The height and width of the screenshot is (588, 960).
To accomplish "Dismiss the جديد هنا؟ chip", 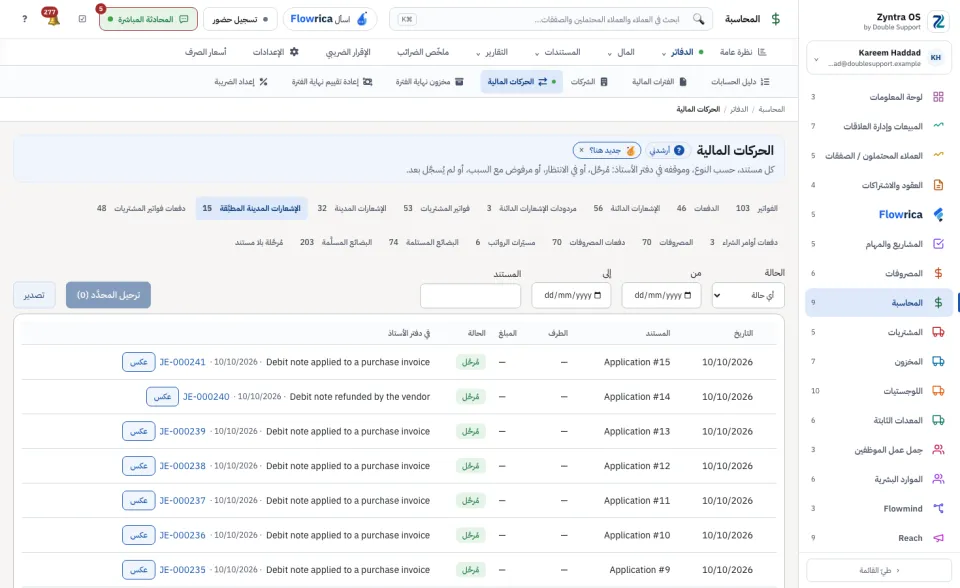I will (582, 150).
